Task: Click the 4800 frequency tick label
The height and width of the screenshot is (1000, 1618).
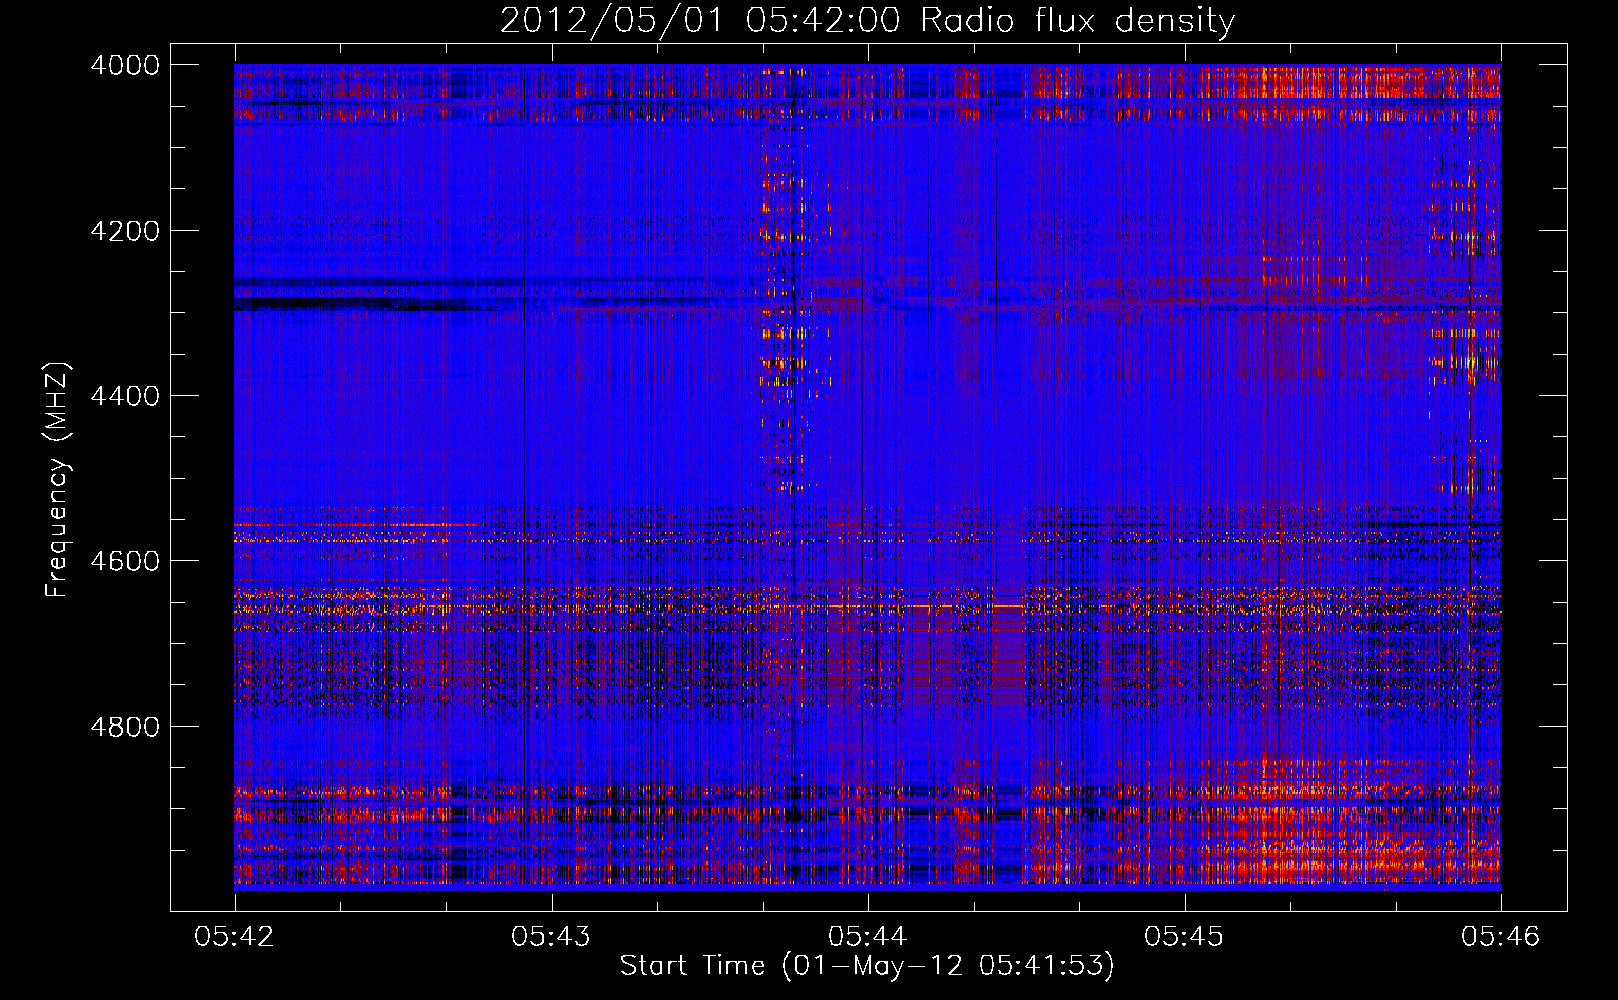Action: [124, 727]
